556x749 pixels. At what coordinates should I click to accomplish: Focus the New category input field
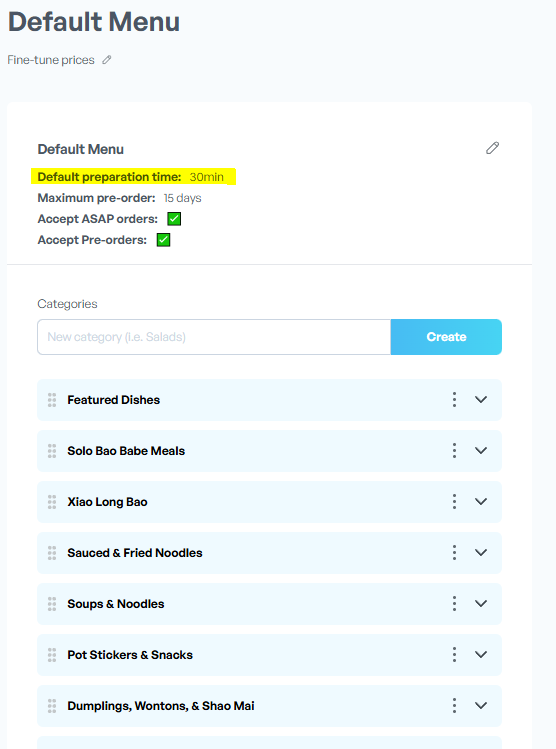[214, 337]
